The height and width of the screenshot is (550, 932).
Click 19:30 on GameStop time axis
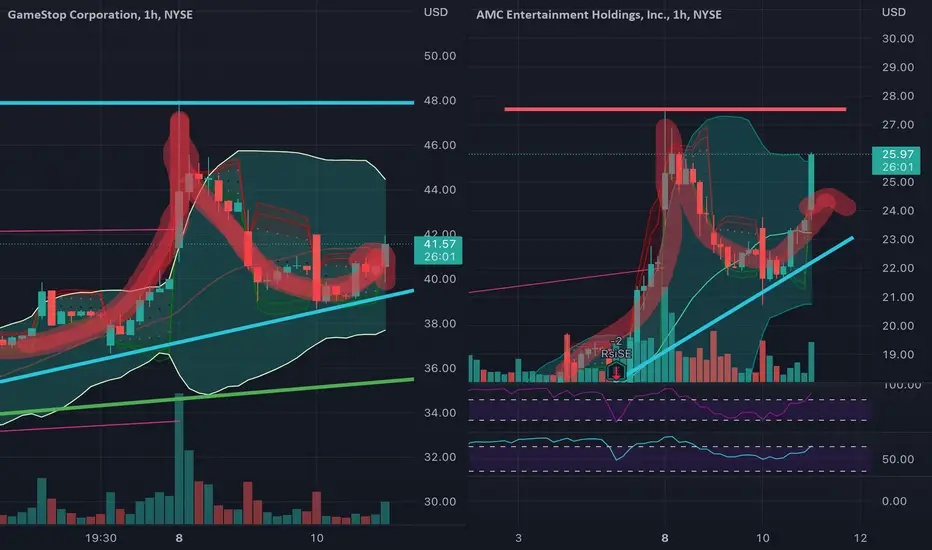pos(100,538)
